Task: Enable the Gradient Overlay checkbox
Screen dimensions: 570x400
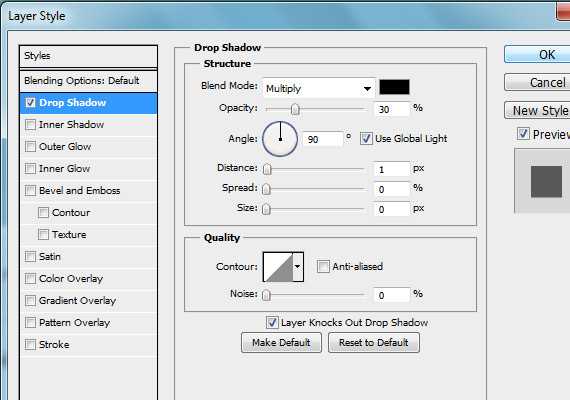Action: pos(31,300)
